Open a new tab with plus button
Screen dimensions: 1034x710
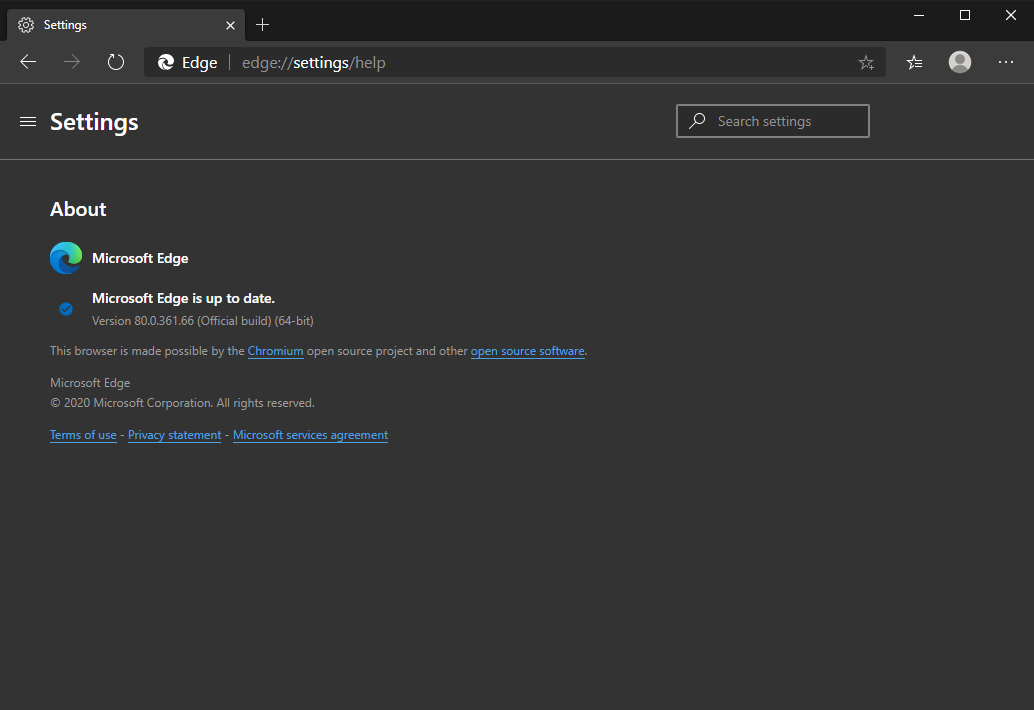coord(262,25)
